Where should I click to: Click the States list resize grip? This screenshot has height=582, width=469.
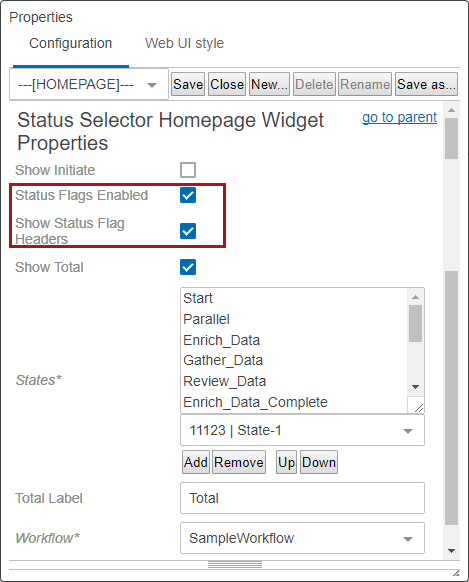click(418, 407)
